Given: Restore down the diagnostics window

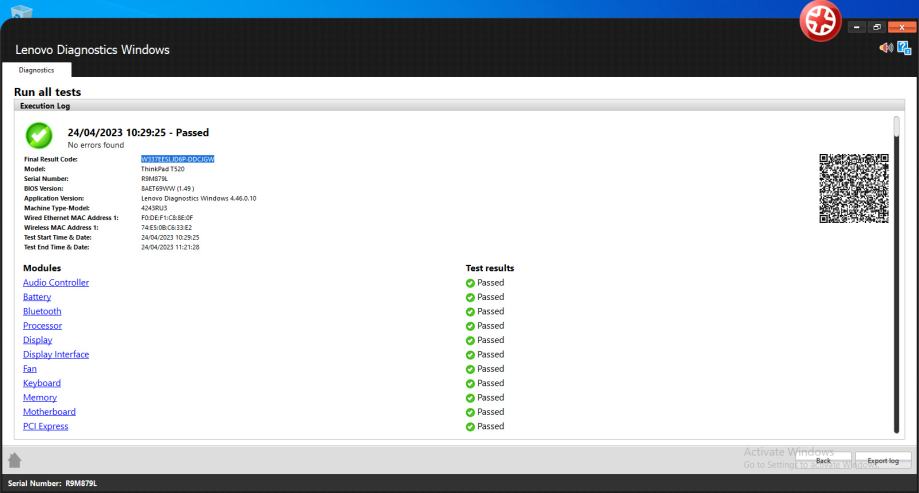Looking at the screenshot, I should [877, 27].
